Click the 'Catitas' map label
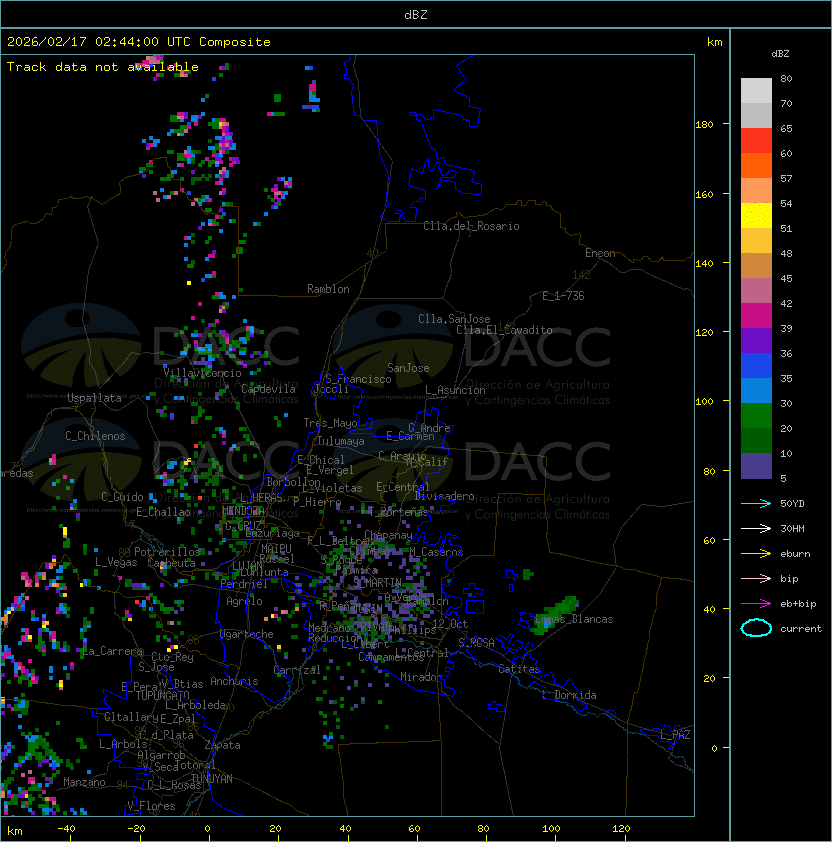 point(519,669)
